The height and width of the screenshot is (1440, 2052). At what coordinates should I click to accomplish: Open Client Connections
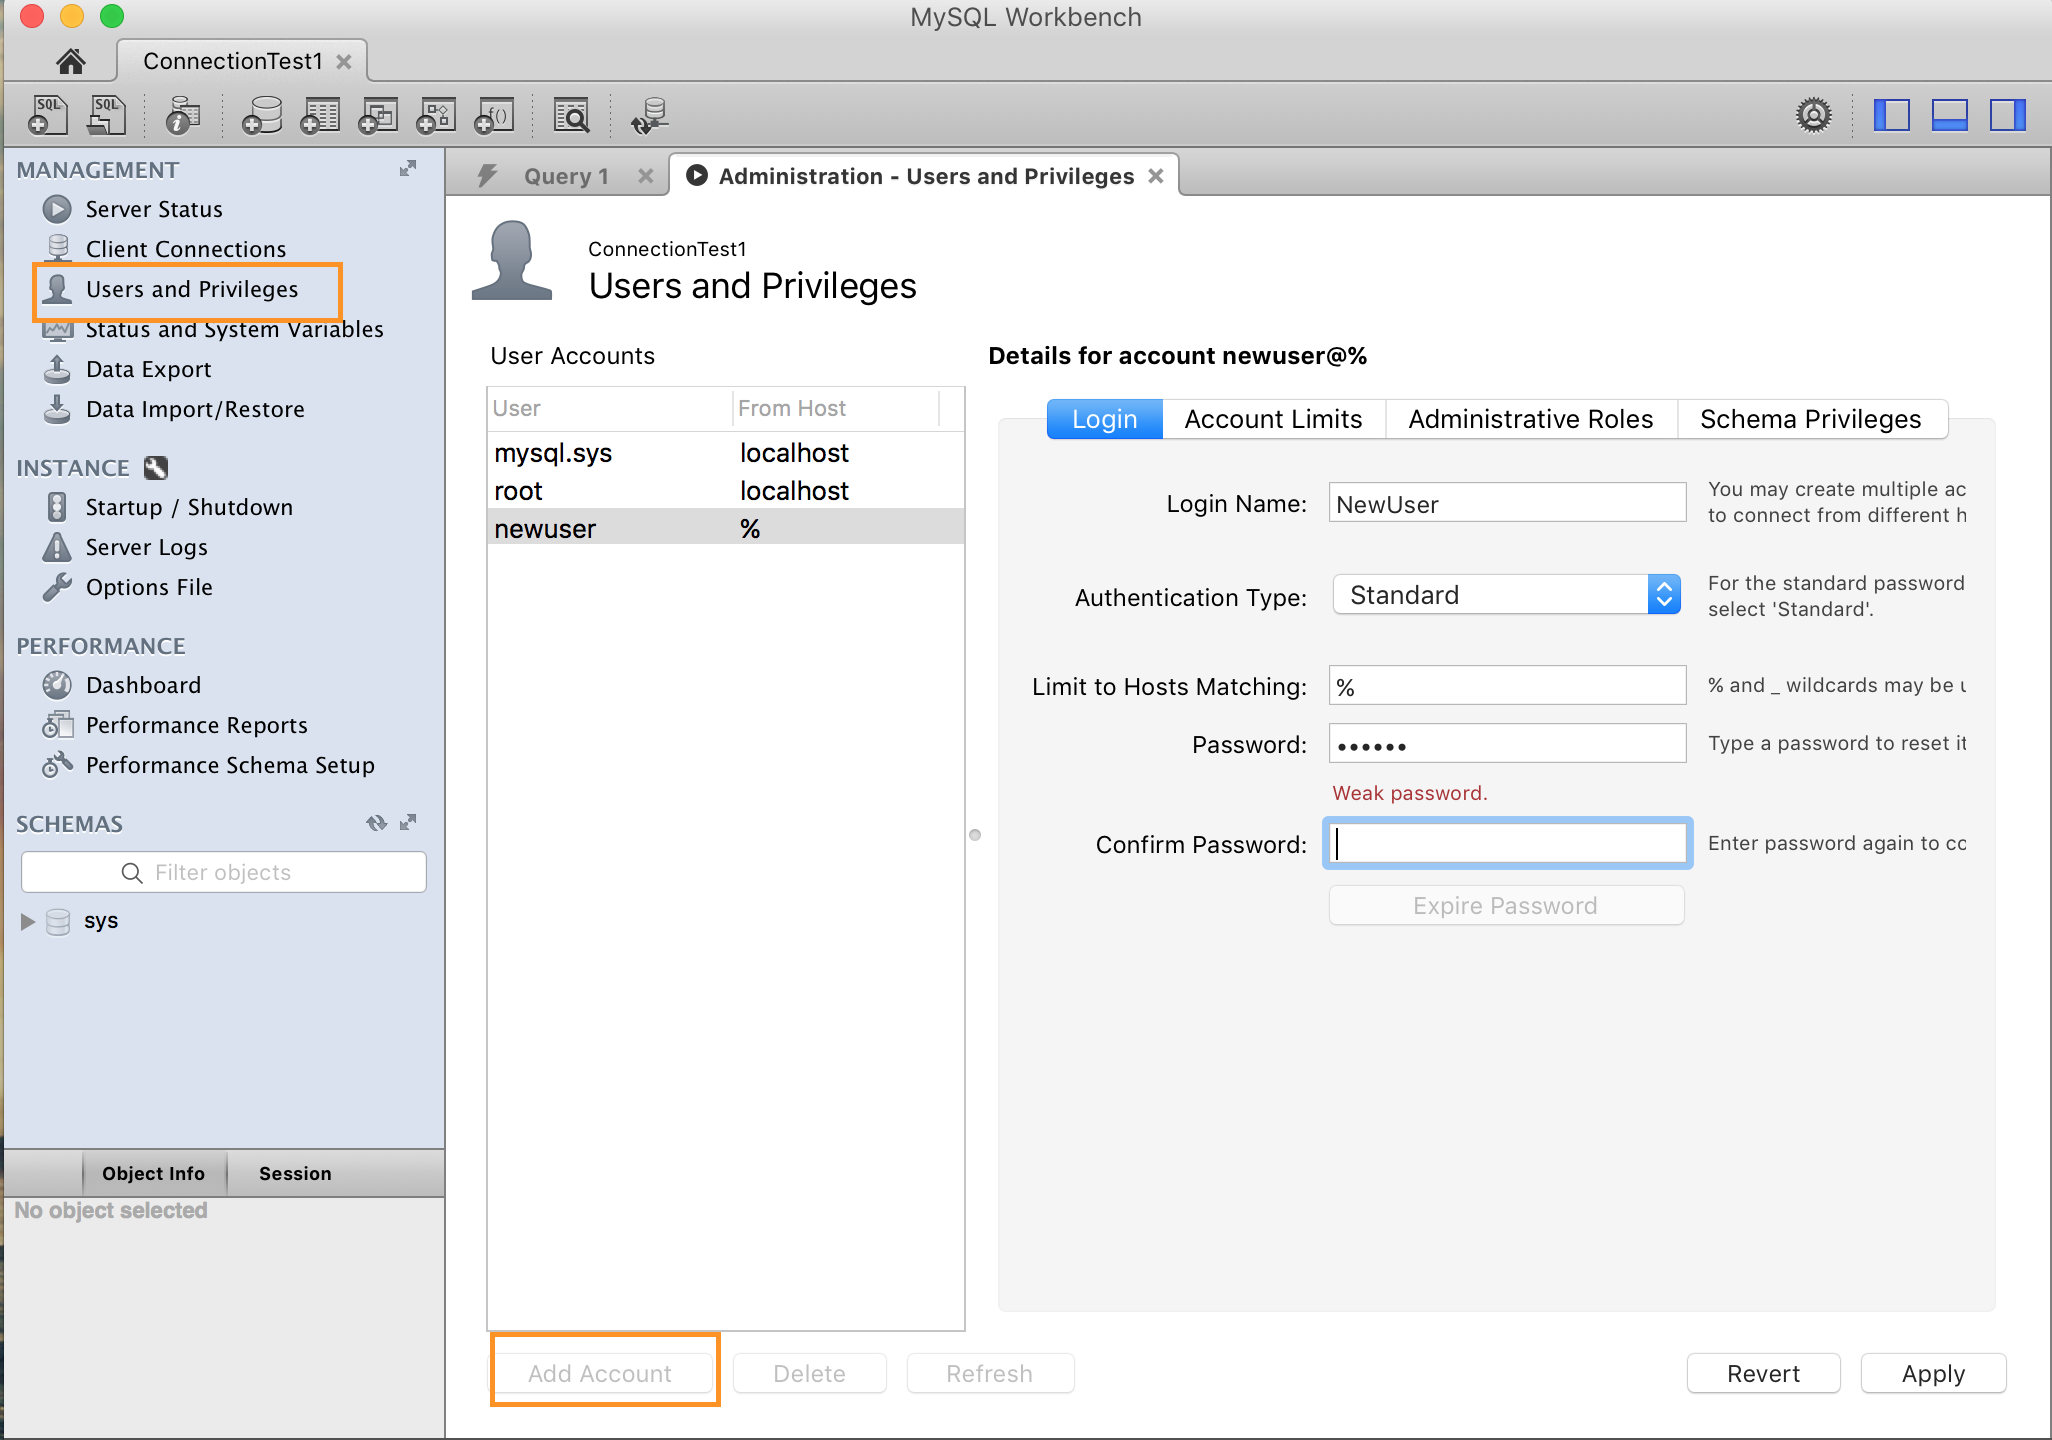click(x=186, y=249)
